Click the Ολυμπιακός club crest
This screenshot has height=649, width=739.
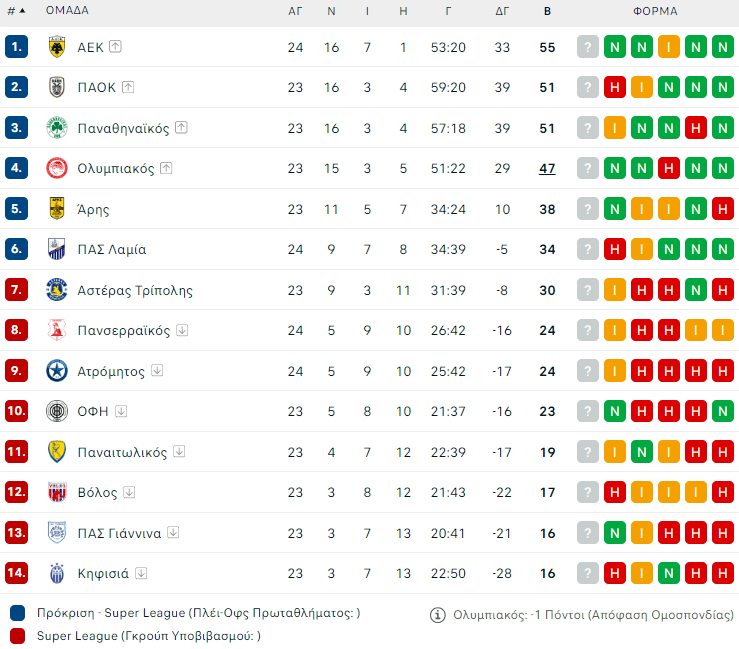click(57, 168)
